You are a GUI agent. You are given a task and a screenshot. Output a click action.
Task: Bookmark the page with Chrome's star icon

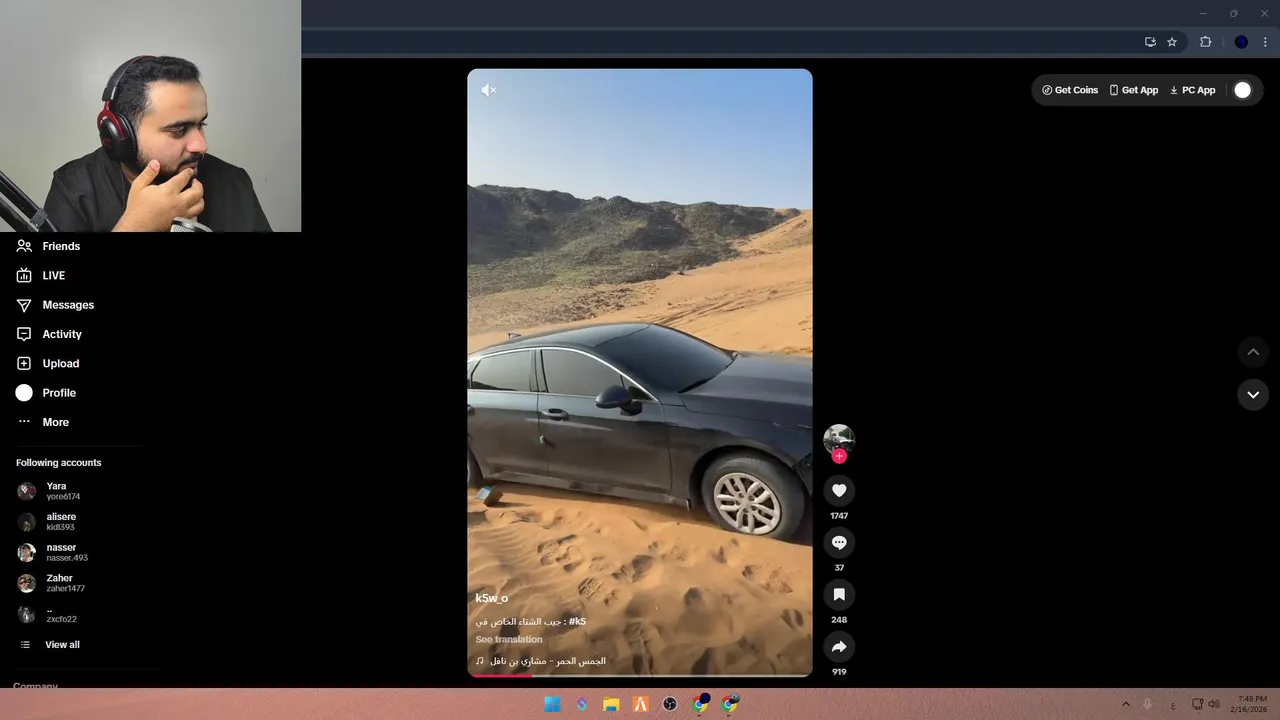(1172, 42)
